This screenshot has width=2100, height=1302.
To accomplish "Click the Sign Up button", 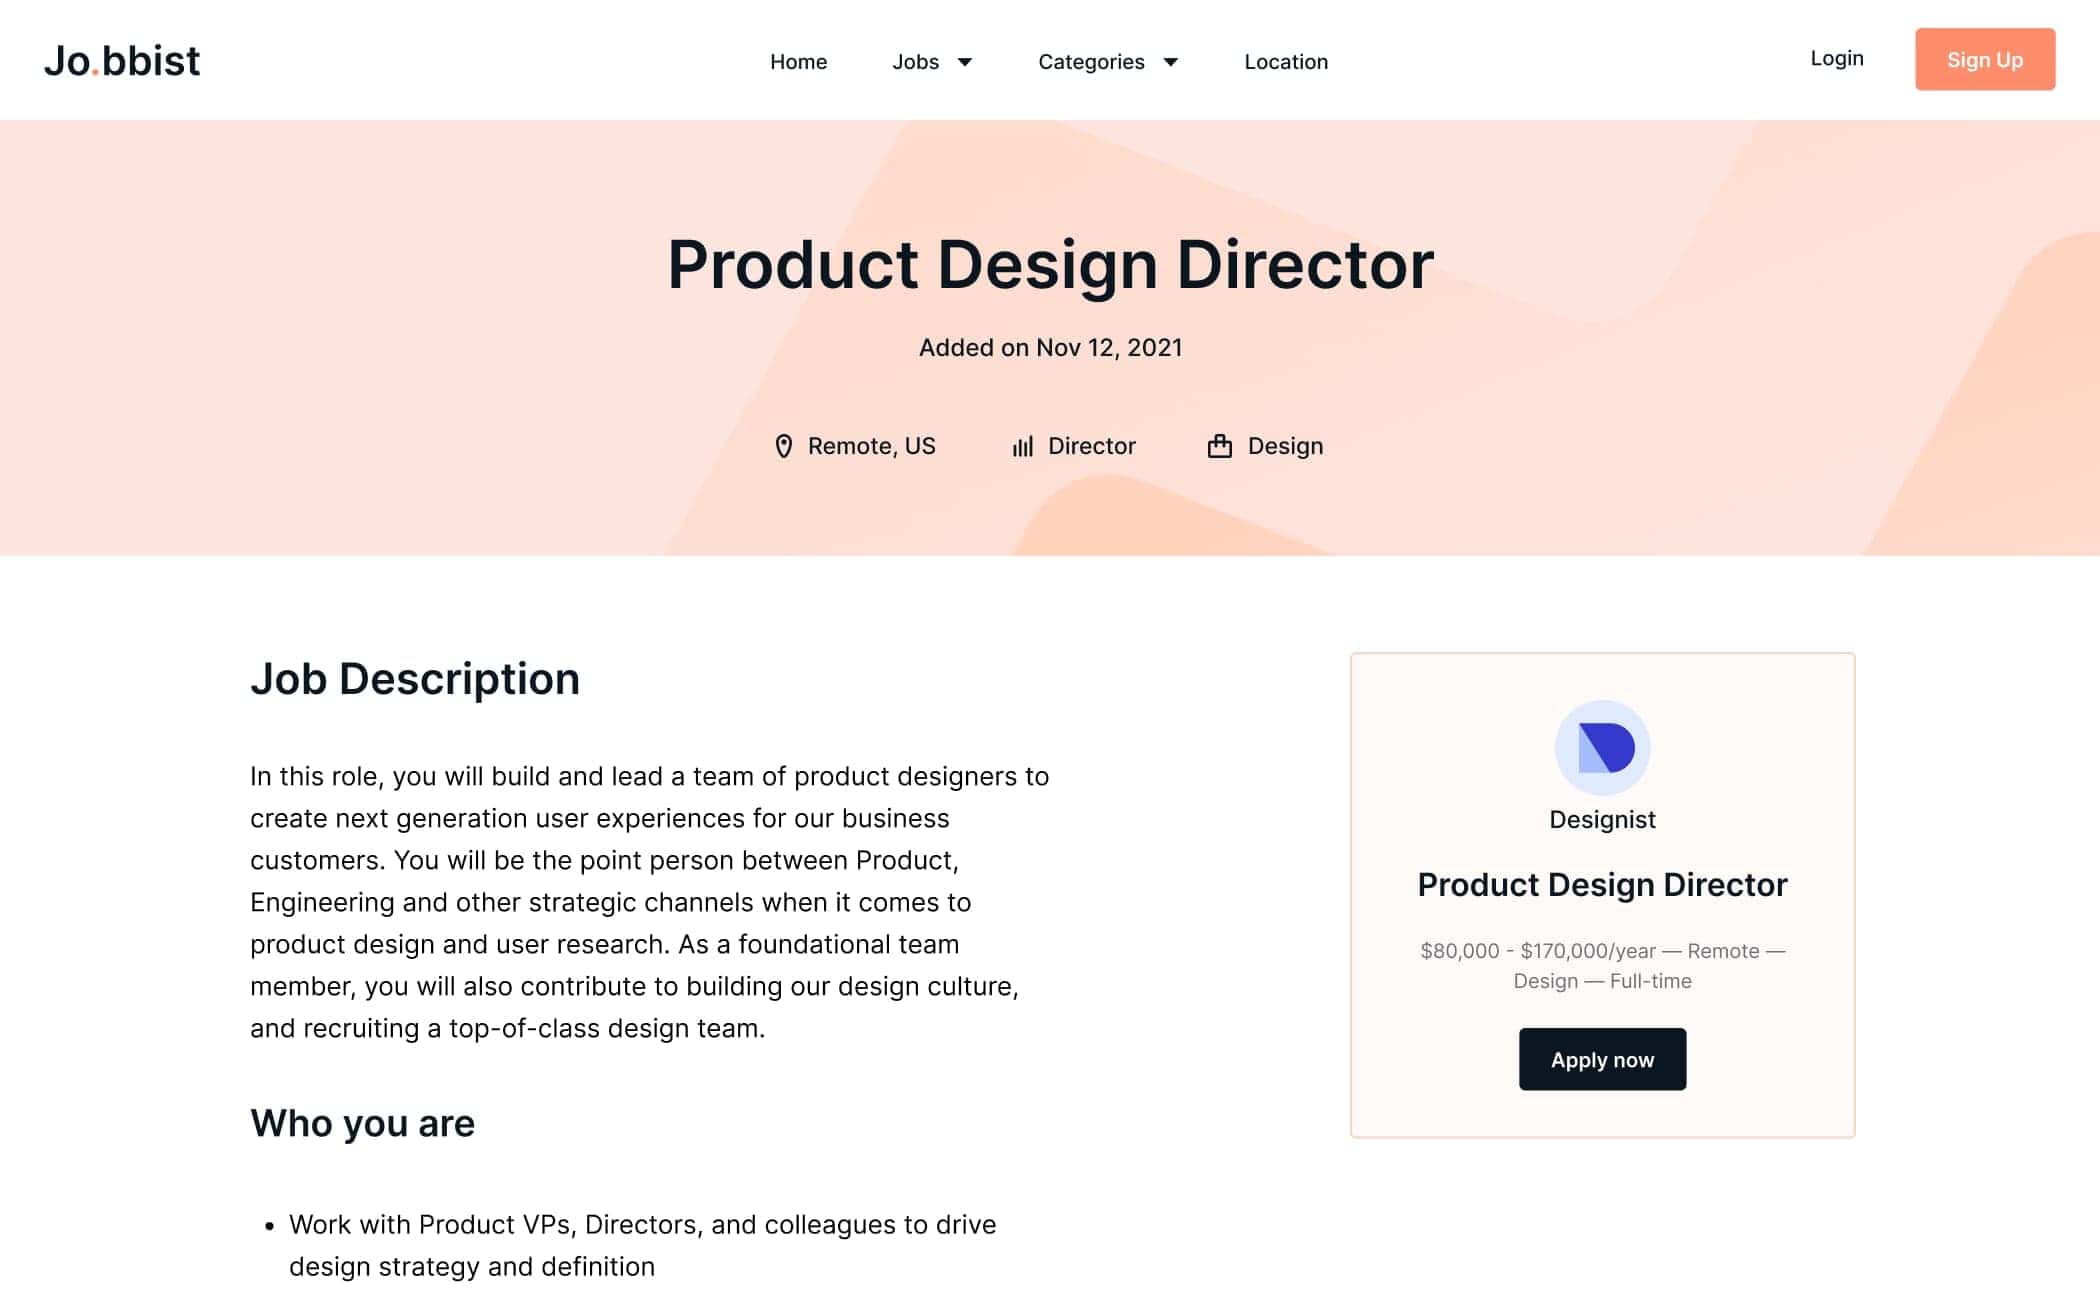I will click(x=1984, y=60).
